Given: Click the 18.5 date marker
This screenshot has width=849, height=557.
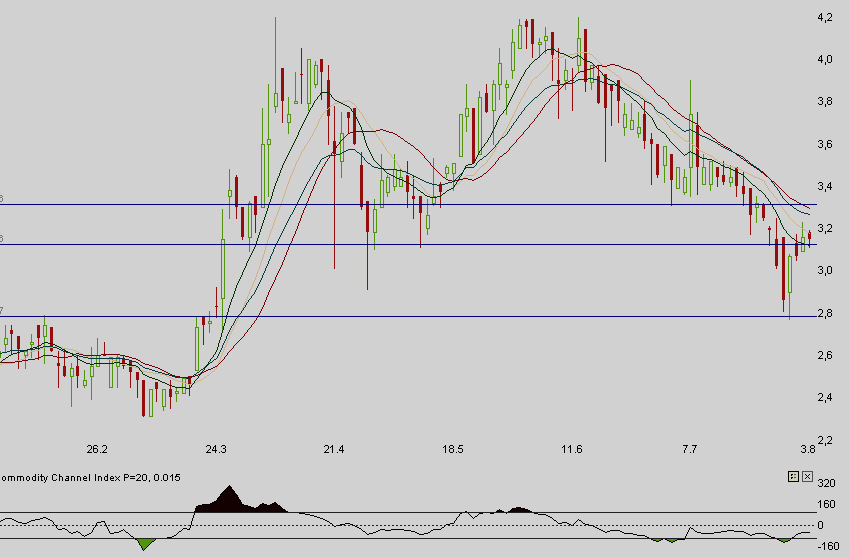Looking at the screenshot, I should 453,450.
